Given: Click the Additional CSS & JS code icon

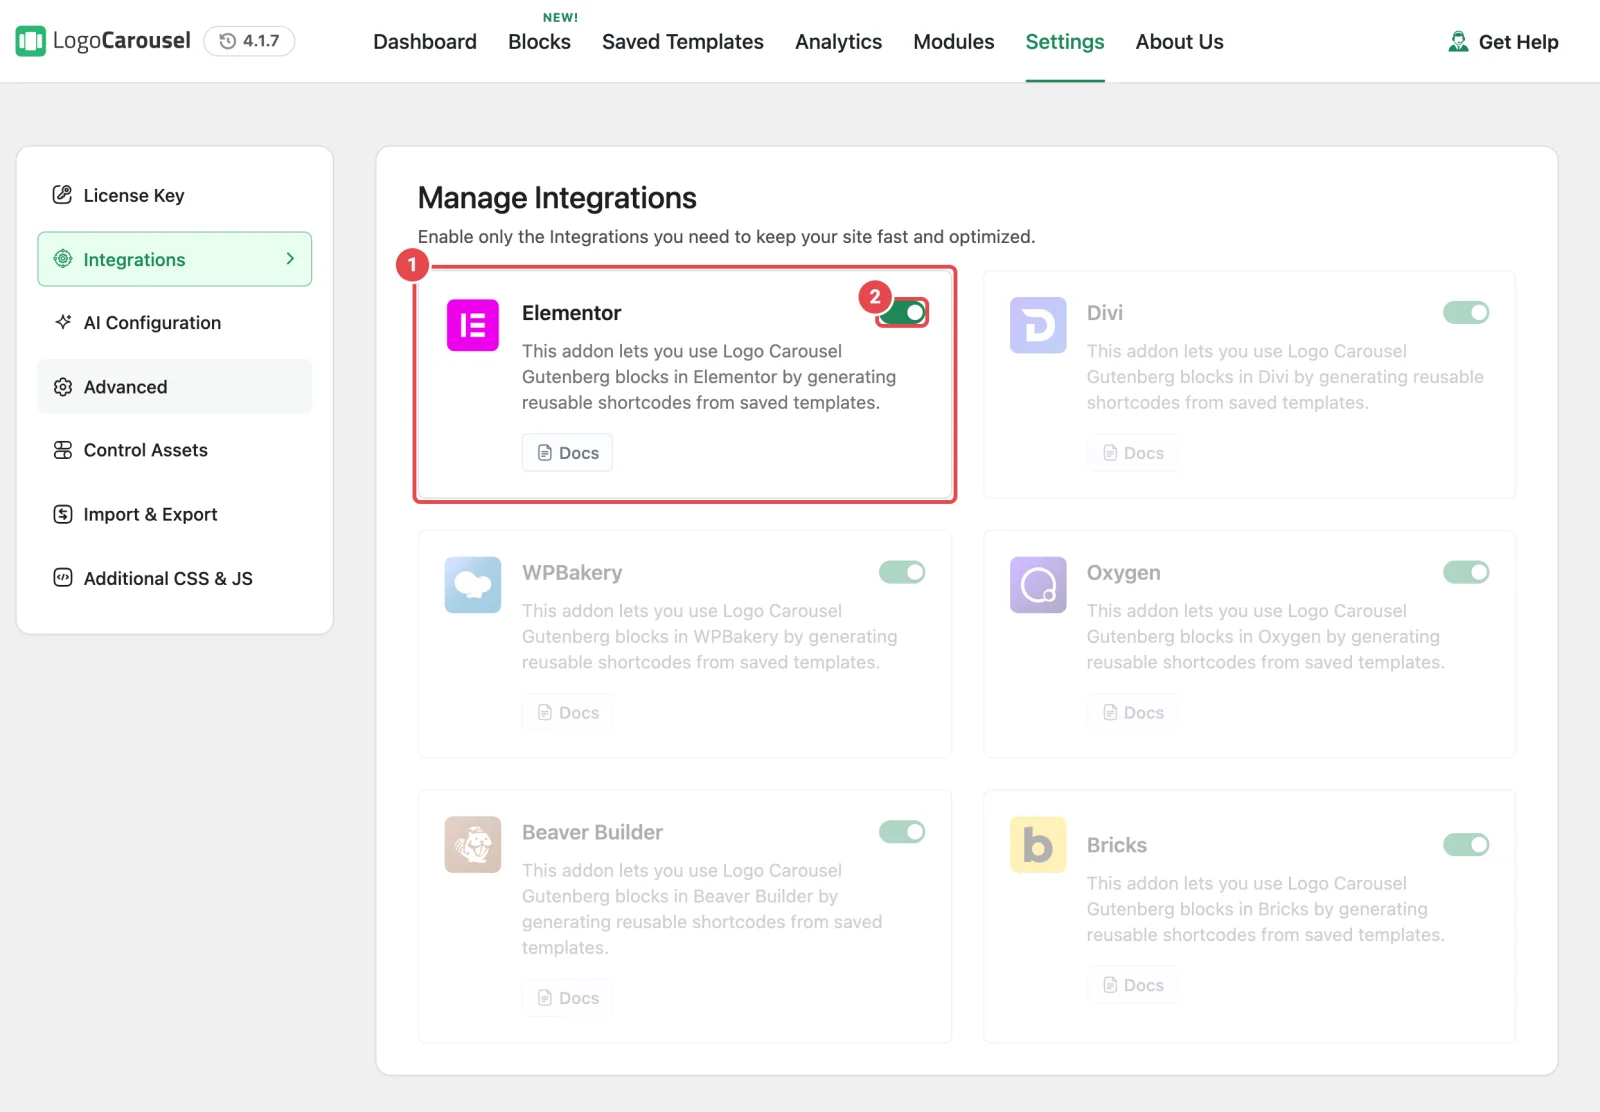Looking at the screenshot, I should [x=63, y=578].
